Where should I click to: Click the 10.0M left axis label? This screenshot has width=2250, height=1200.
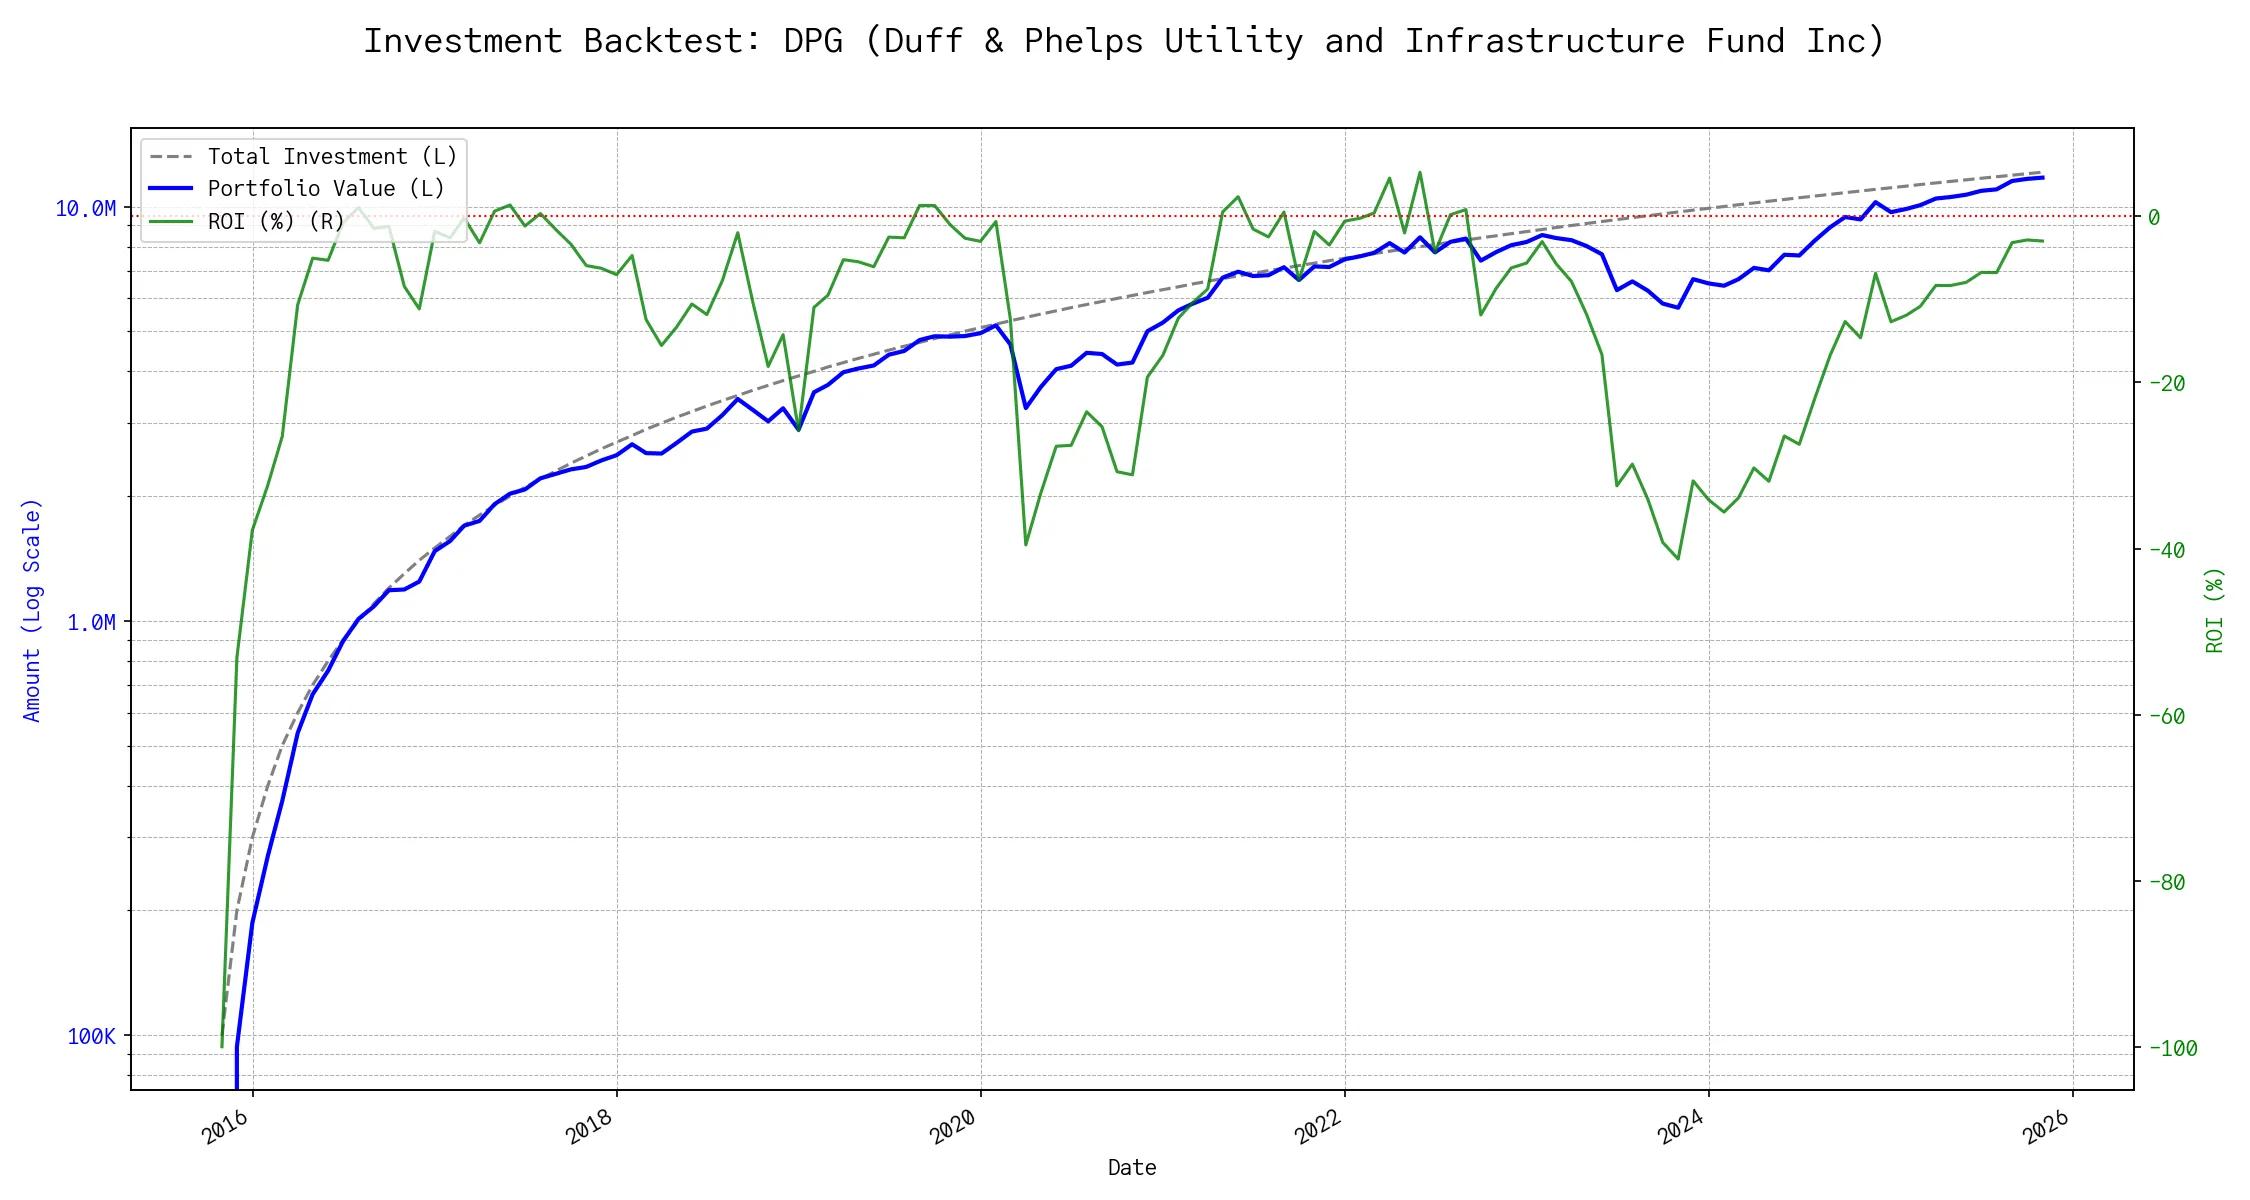click(86, 208)
